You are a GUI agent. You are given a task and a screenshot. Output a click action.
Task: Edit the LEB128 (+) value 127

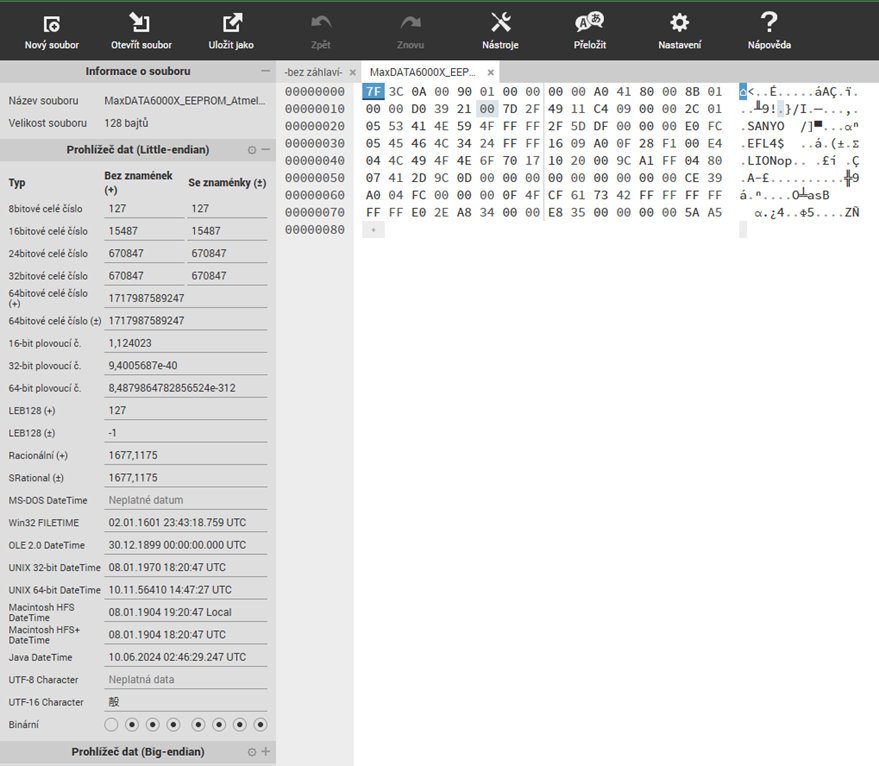coord(186,410)
